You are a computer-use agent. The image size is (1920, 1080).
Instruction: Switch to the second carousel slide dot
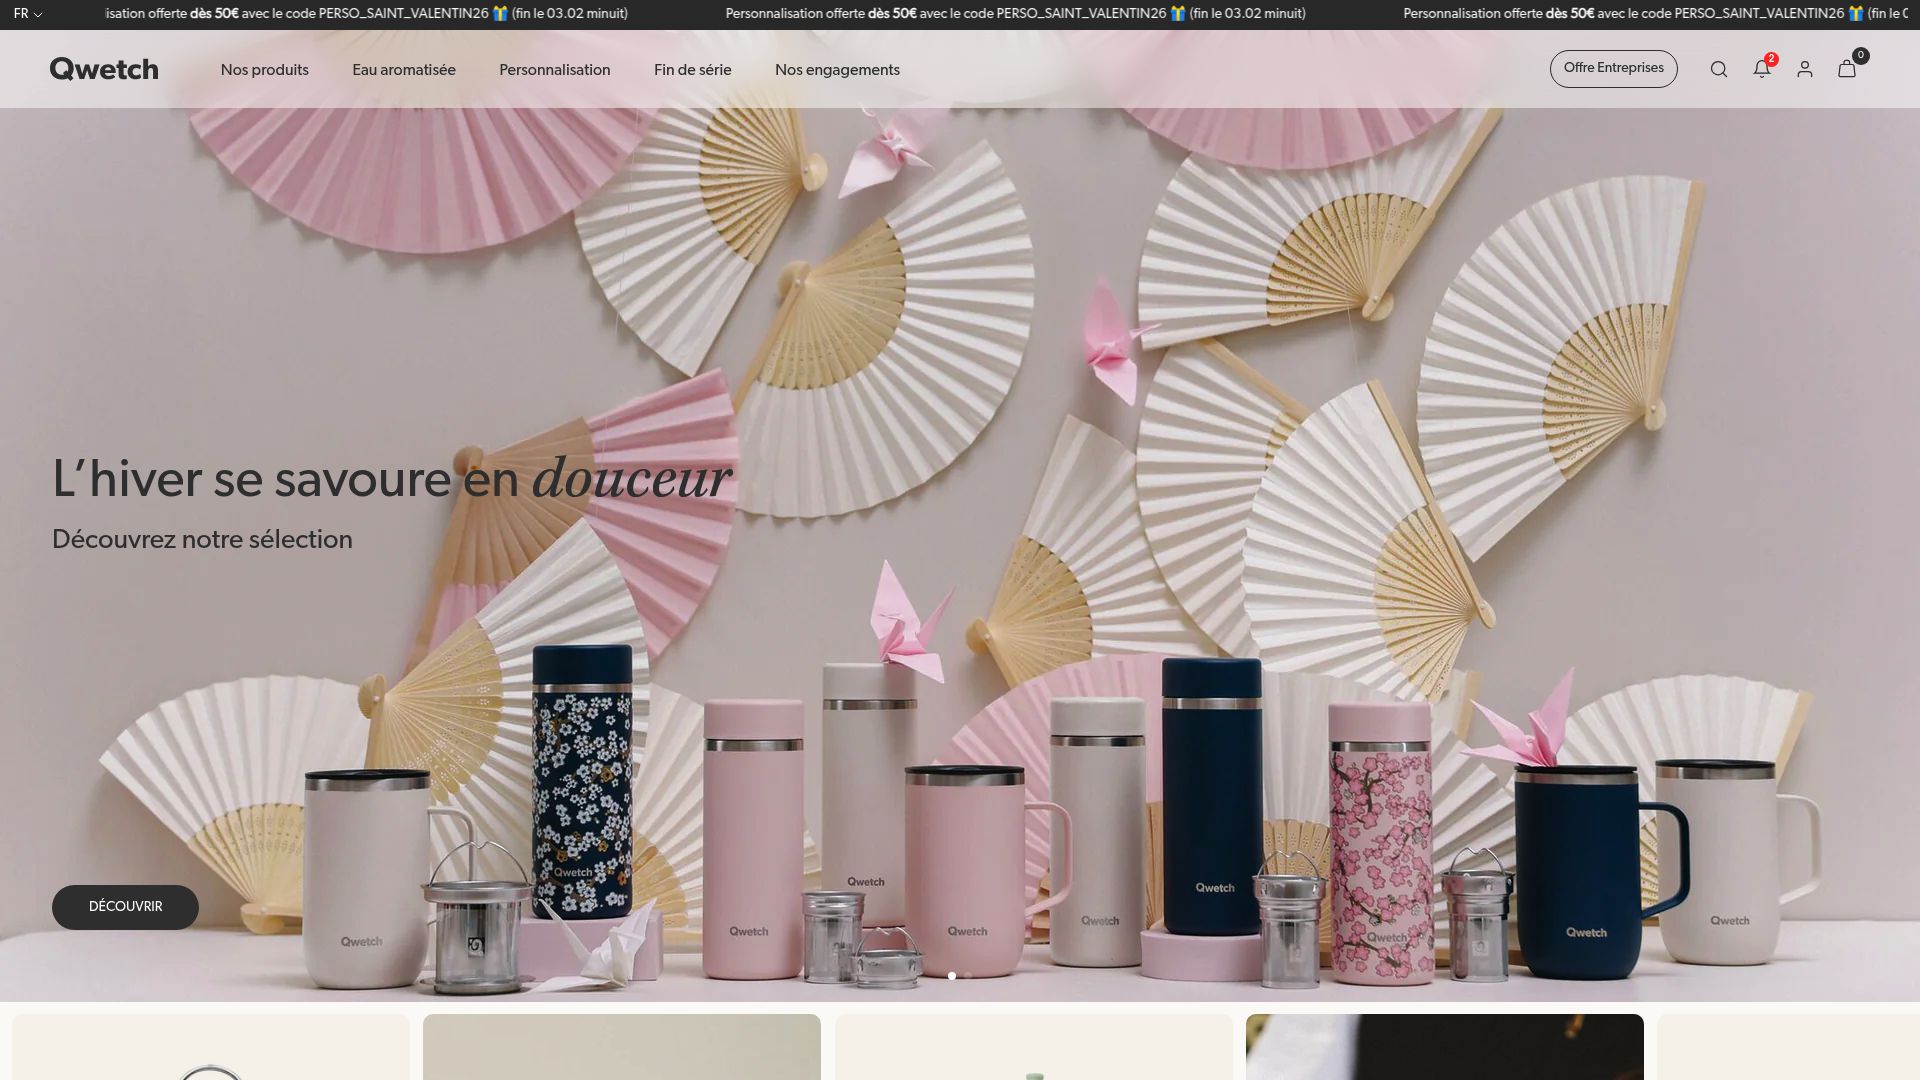[968, 976]
